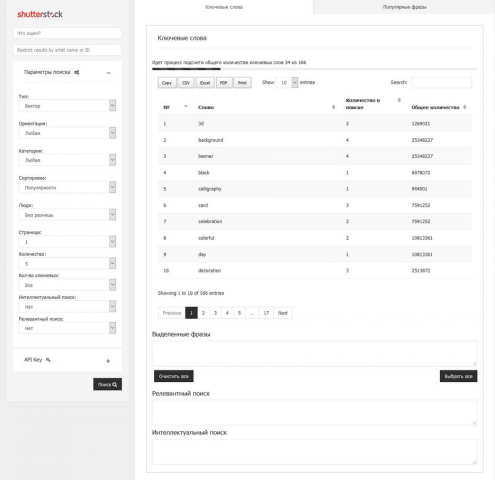495x480 pixels.
Task: Select the word 'day' in table
Action: pyautogui.click(x=202, y=254)
